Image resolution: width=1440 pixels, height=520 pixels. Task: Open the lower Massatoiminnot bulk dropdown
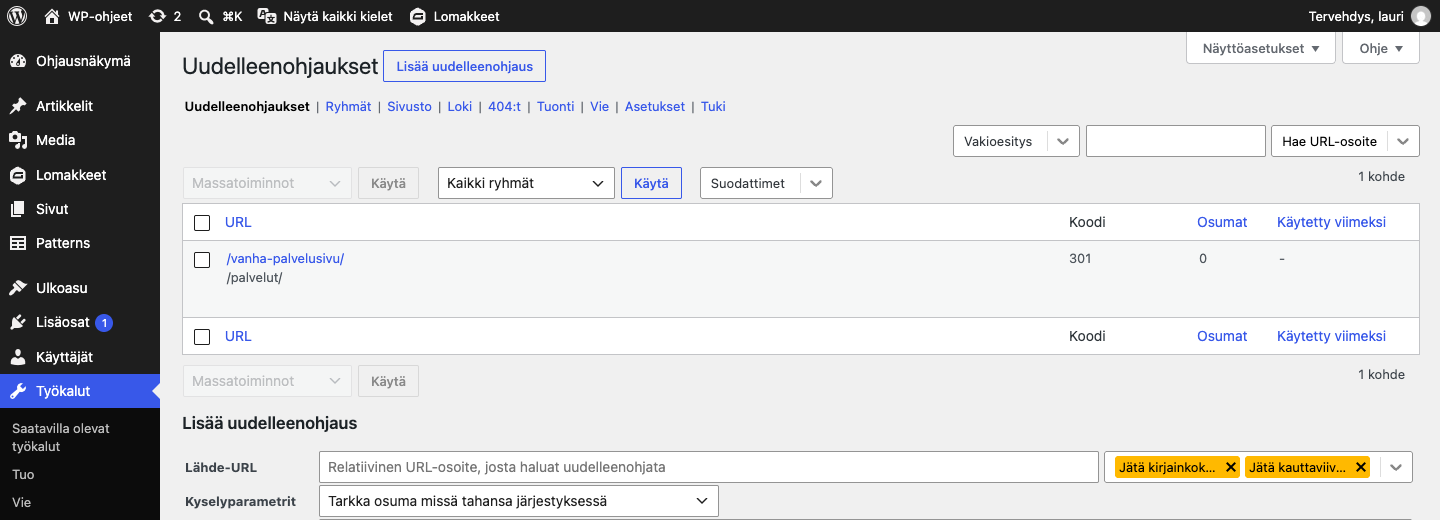[x=267, y=381]
